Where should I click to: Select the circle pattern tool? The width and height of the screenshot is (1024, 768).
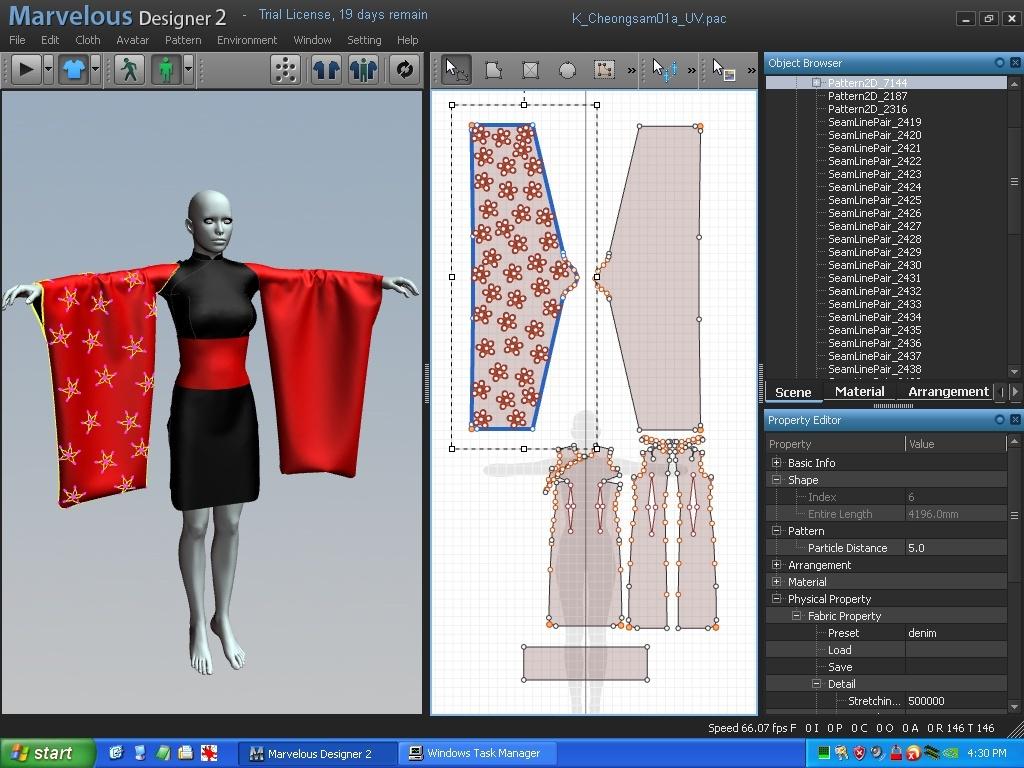(567, 69)
